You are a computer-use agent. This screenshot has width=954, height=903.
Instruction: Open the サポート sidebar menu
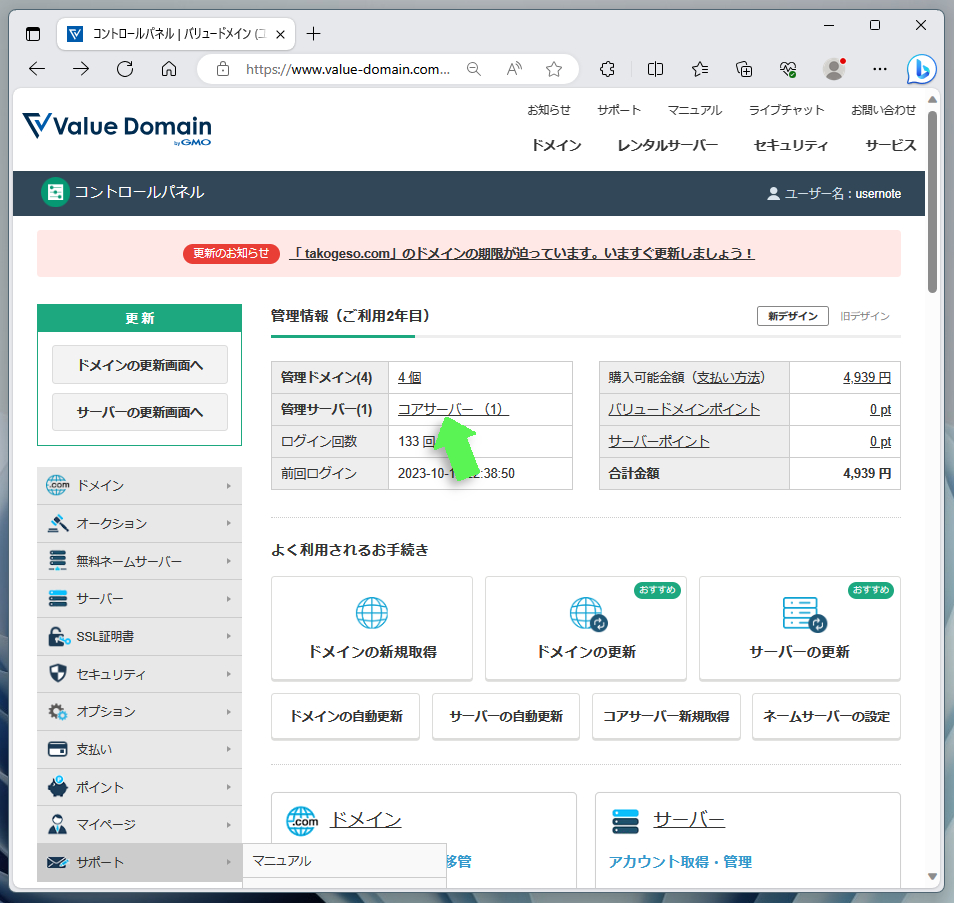click(x=139, y=862)
